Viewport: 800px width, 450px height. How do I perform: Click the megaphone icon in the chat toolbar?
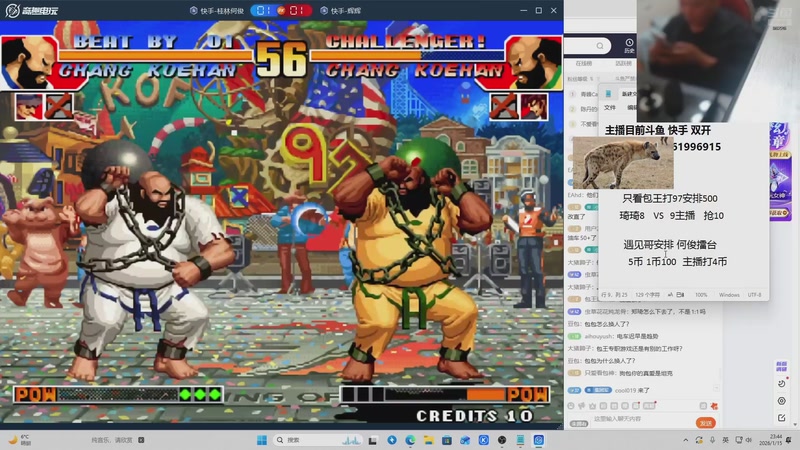[582, 406]
